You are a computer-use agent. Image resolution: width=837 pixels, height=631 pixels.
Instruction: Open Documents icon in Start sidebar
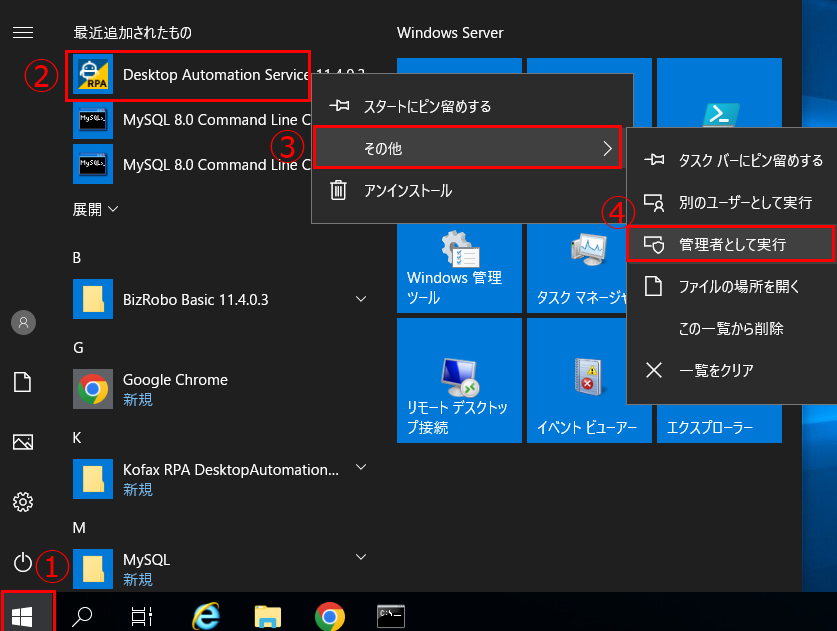22,382
